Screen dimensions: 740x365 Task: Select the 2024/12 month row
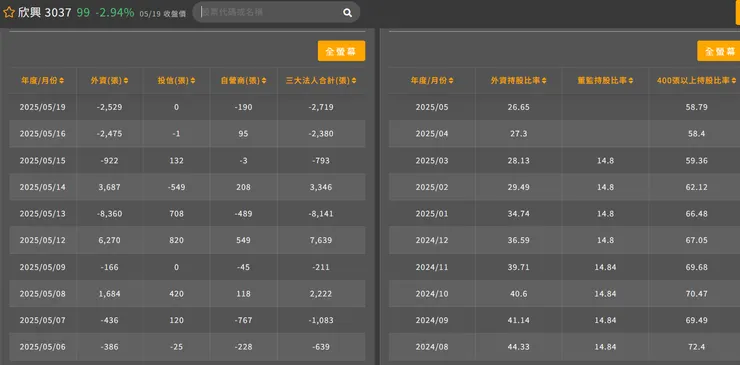564,240
